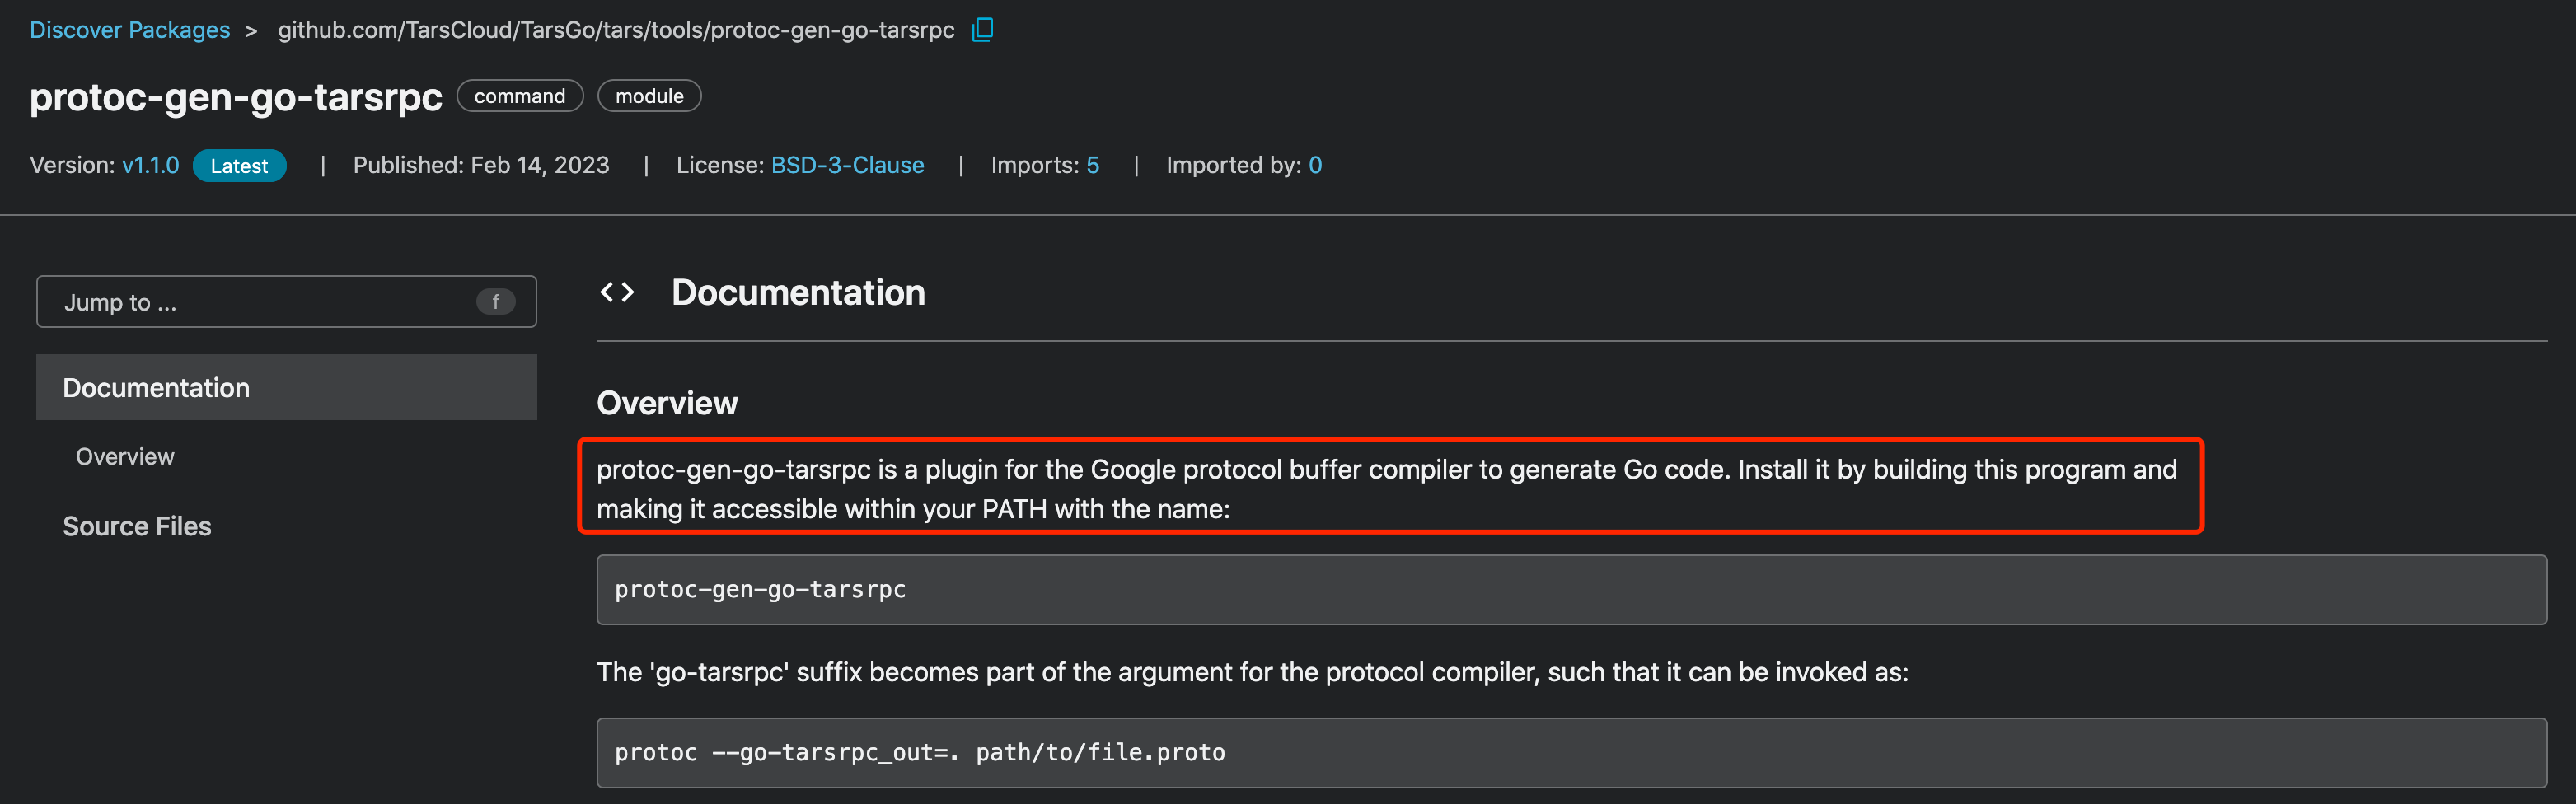Click the Latest version badge
Screen dimensions: 2576x804
pos(239,166)
